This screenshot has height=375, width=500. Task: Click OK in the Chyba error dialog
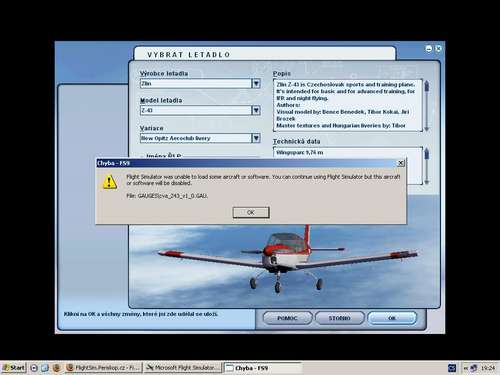pos(251,212)
